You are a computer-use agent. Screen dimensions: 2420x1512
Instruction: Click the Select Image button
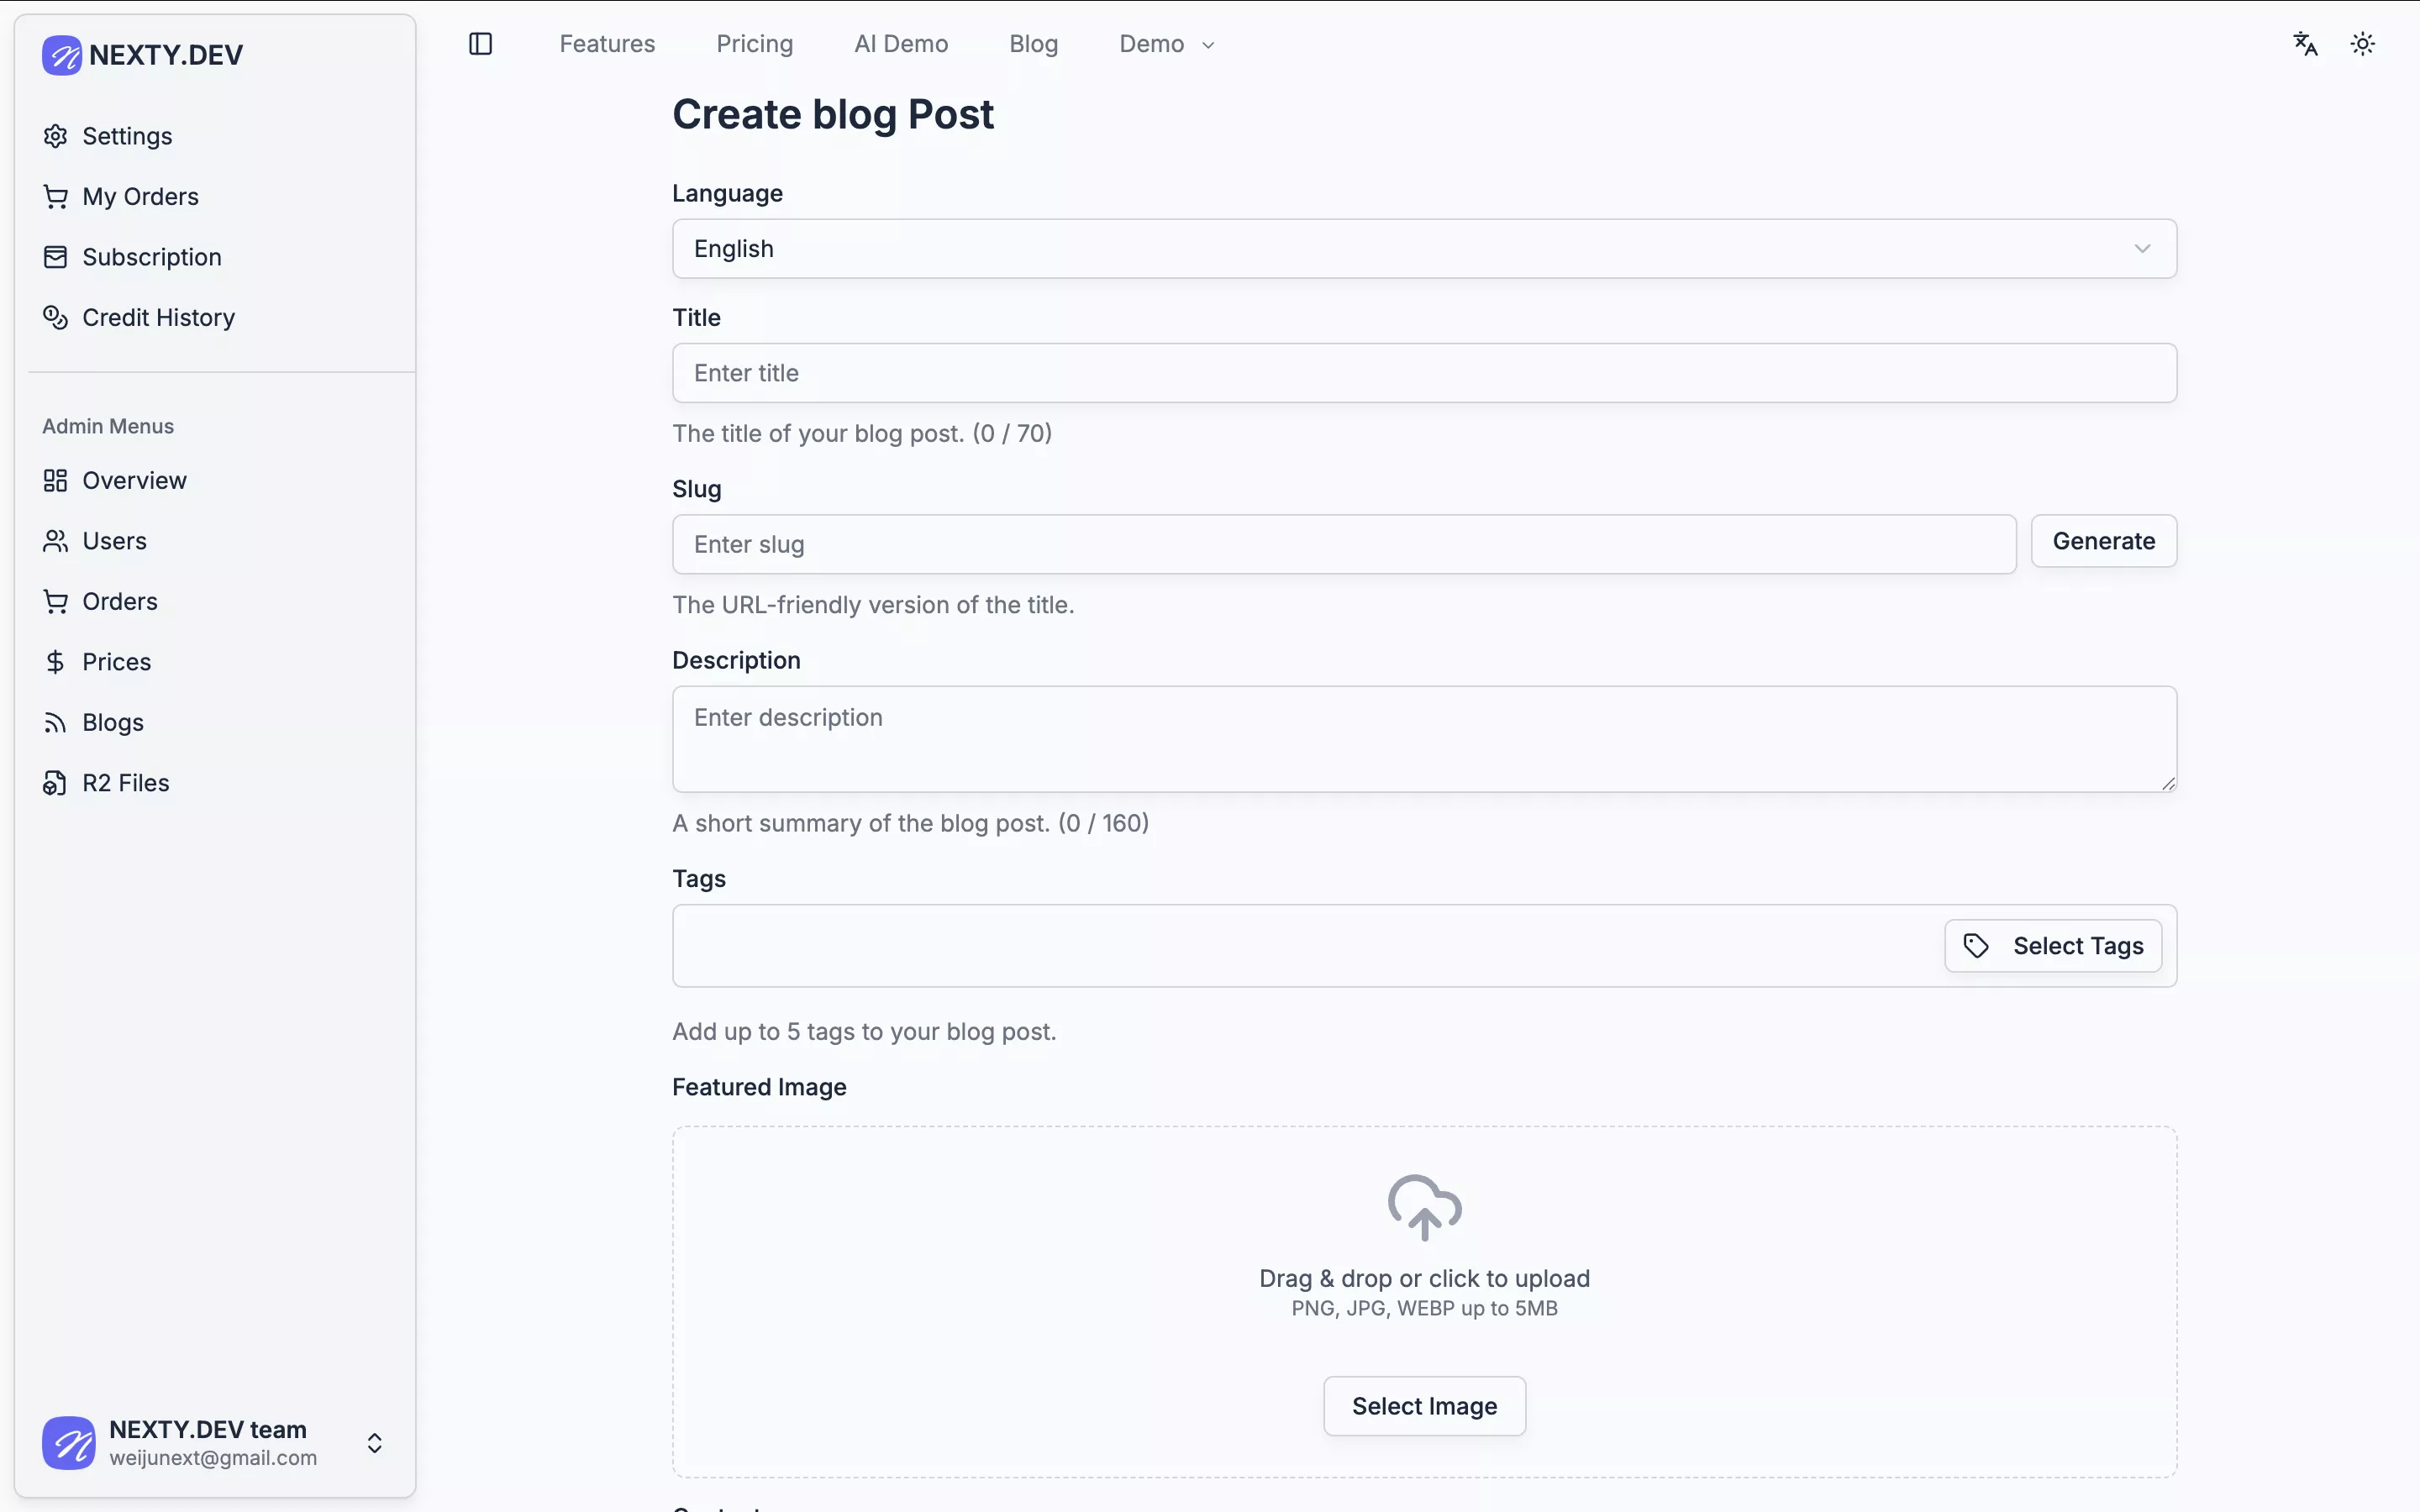1424,1406
